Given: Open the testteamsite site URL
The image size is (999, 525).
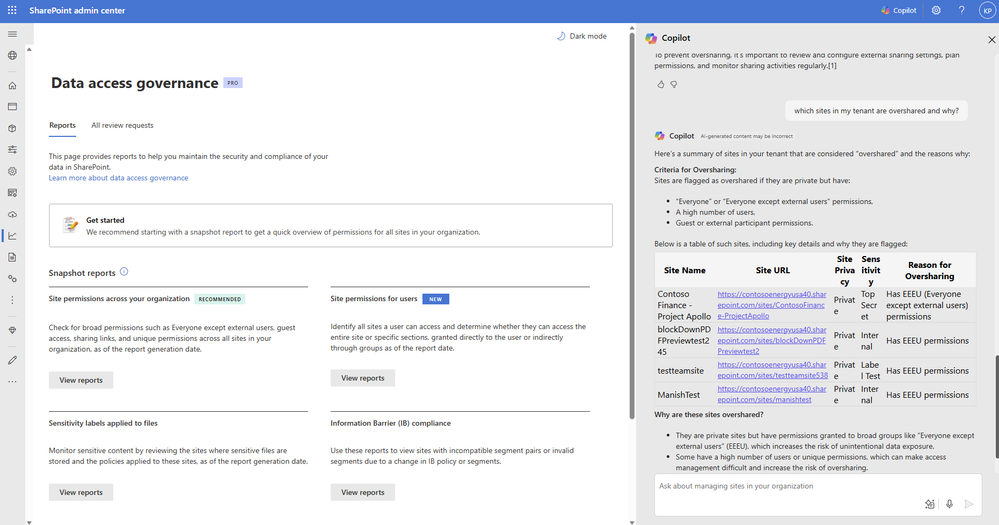Looking at the screenshot, I should coord(772,370).
